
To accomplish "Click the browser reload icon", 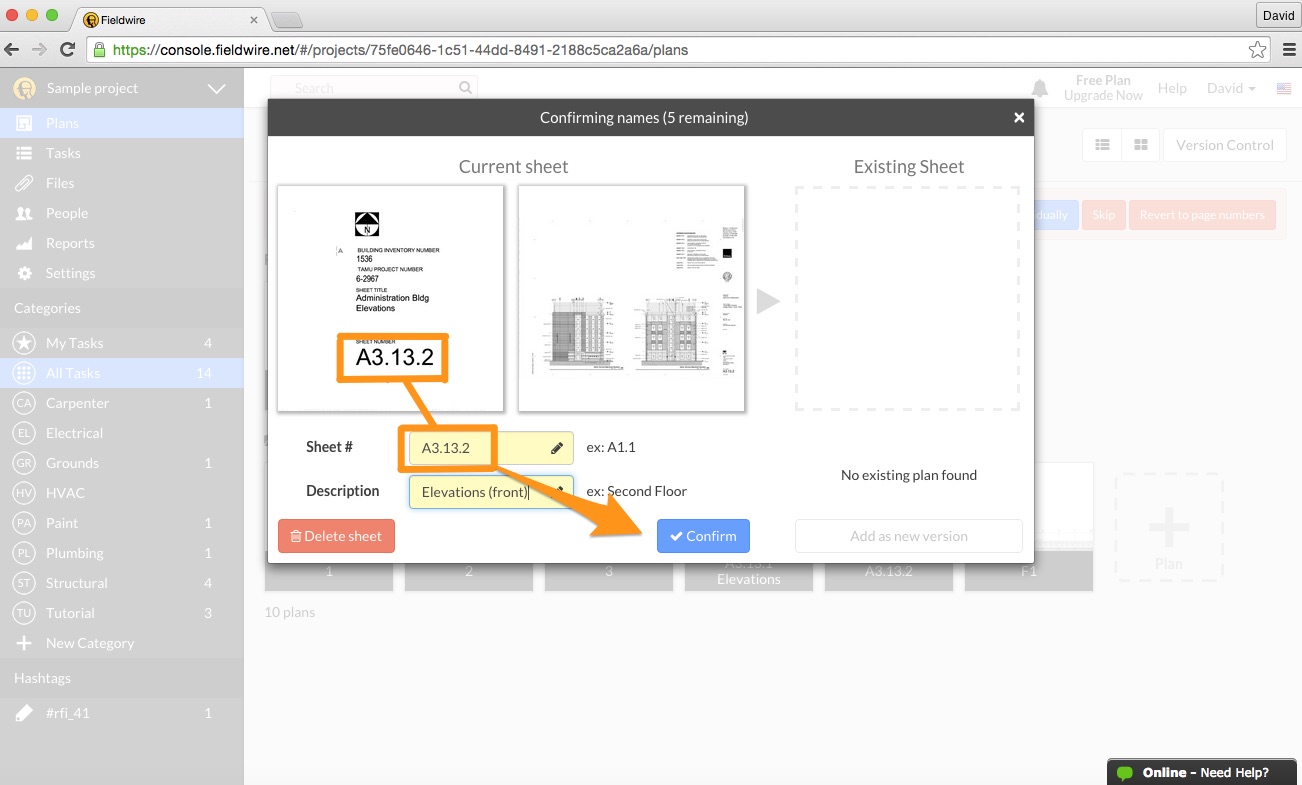I will tap(68, 49).
